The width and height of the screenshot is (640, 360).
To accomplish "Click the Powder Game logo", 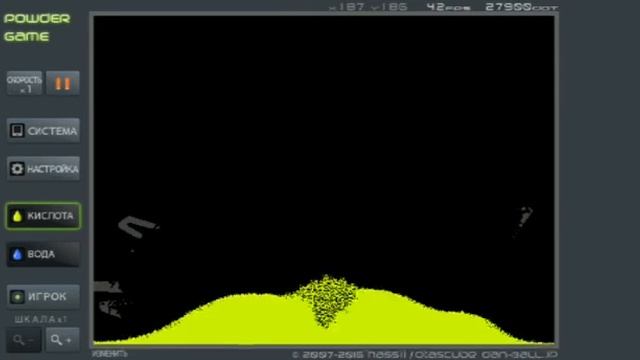I will (37, 27).
